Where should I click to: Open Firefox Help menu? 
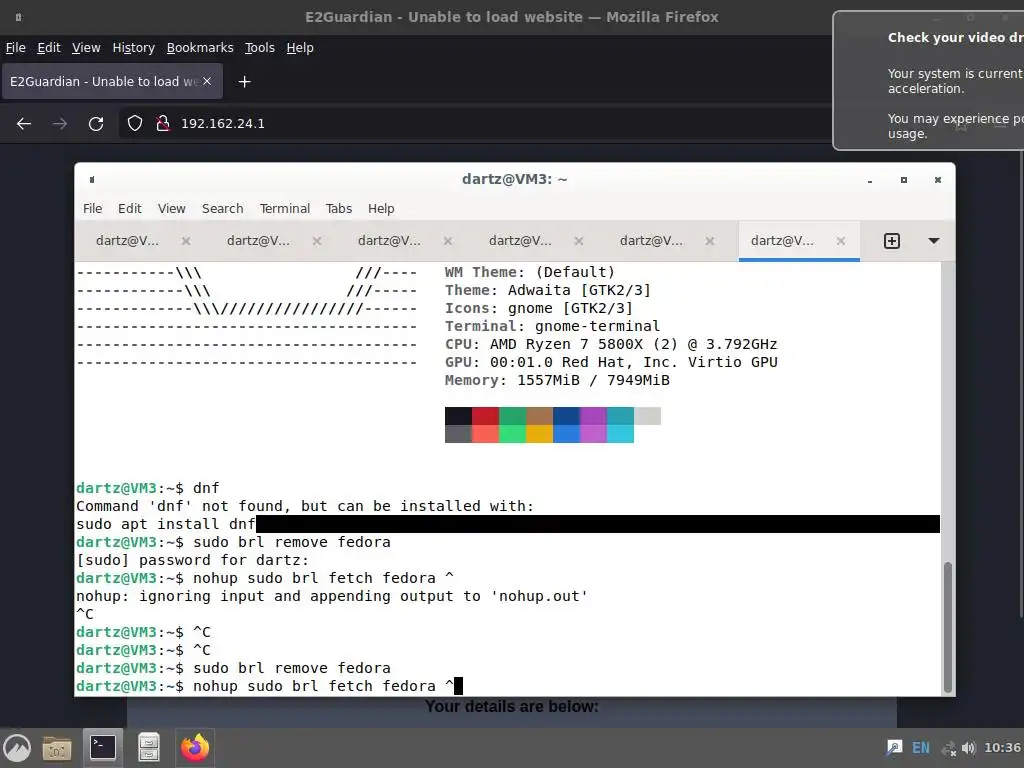coord(300,48)
